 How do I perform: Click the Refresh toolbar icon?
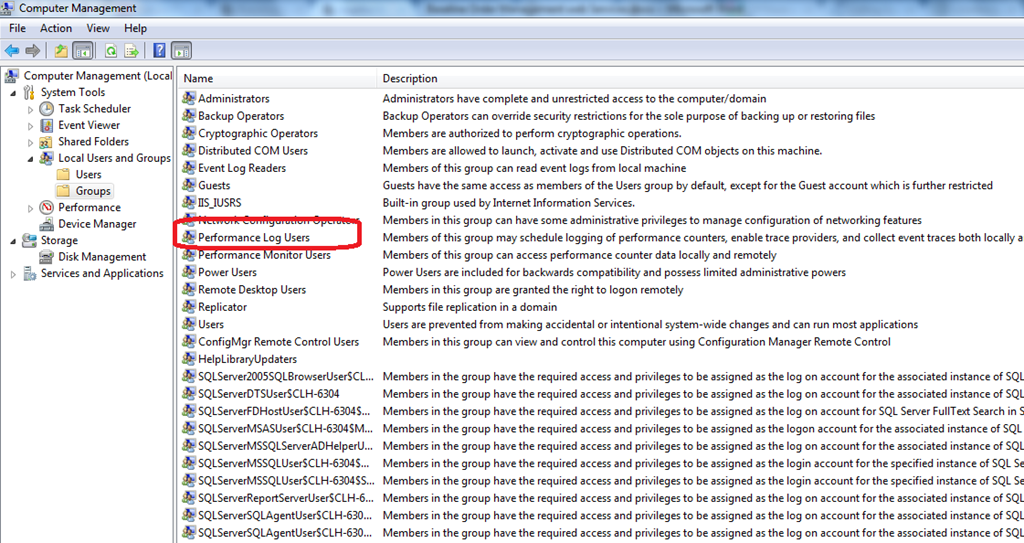pos(111,50)
